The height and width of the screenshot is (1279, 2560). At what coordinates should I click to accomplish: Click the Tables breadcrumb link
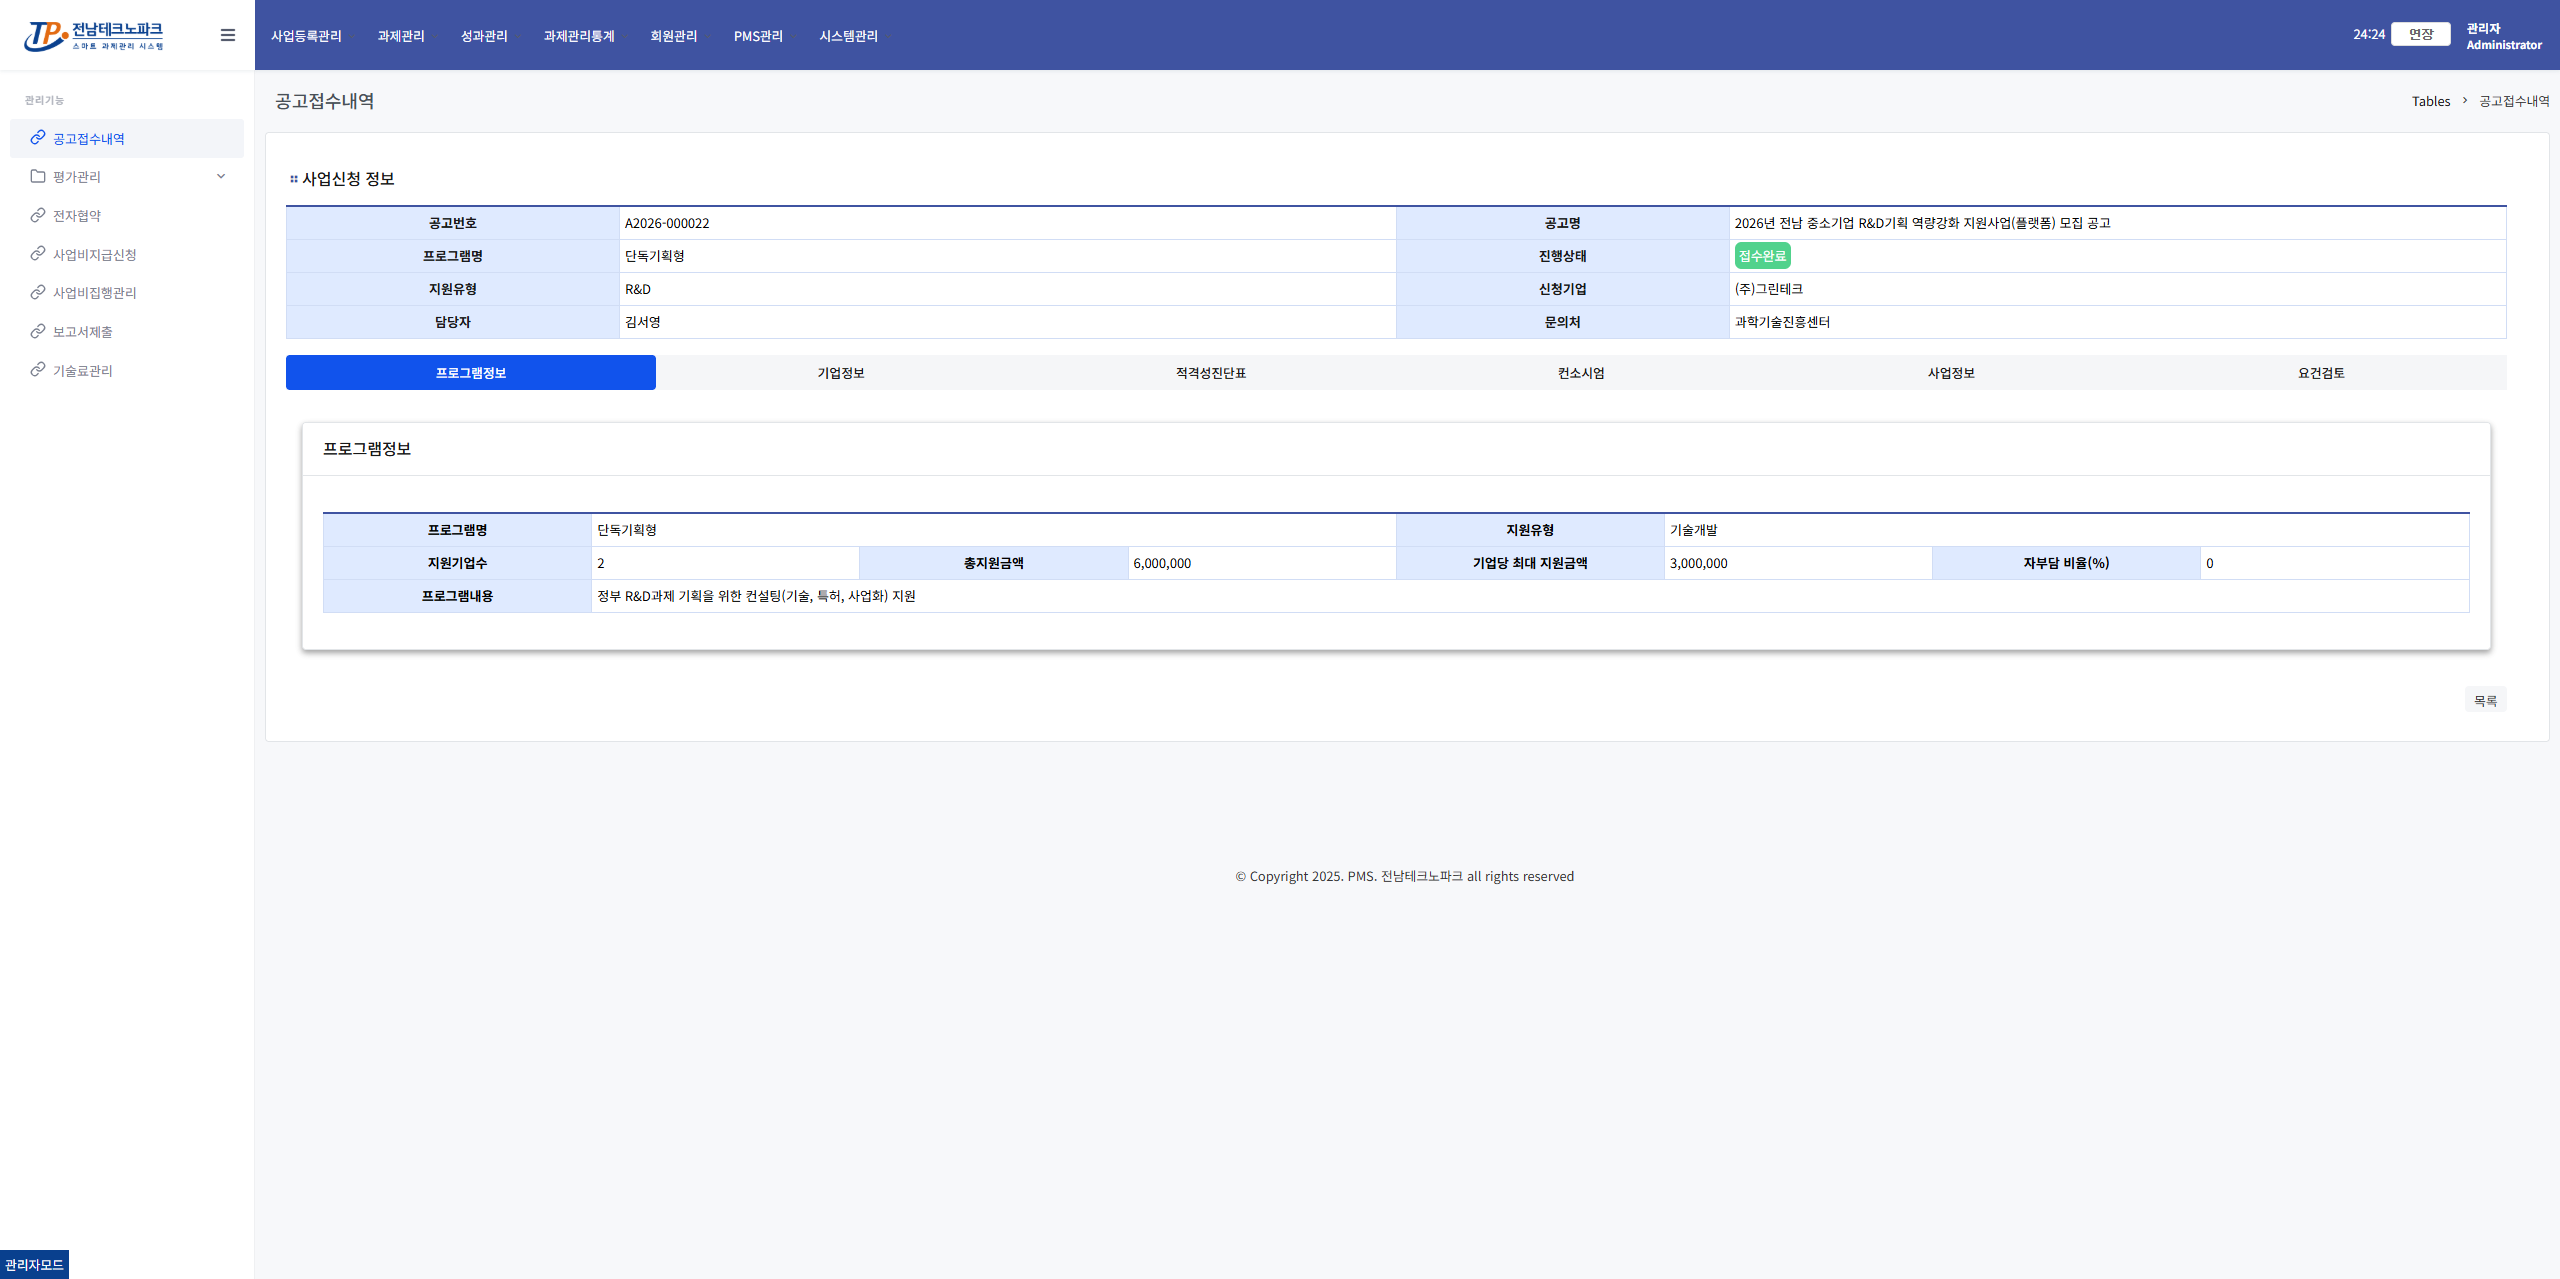[2431, 101]
